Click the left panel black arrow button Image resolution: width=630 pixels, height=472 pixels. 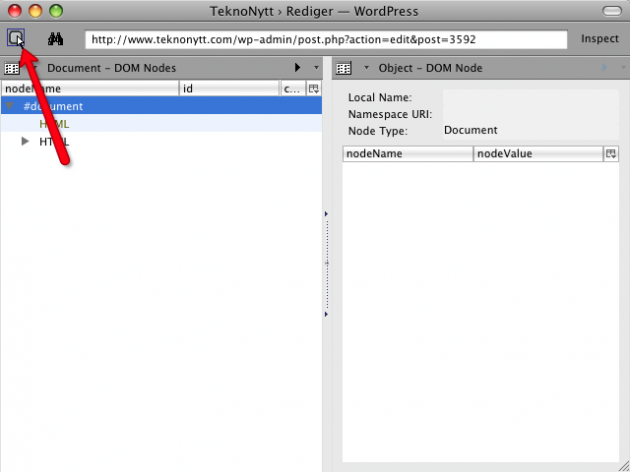pos(297,68)
